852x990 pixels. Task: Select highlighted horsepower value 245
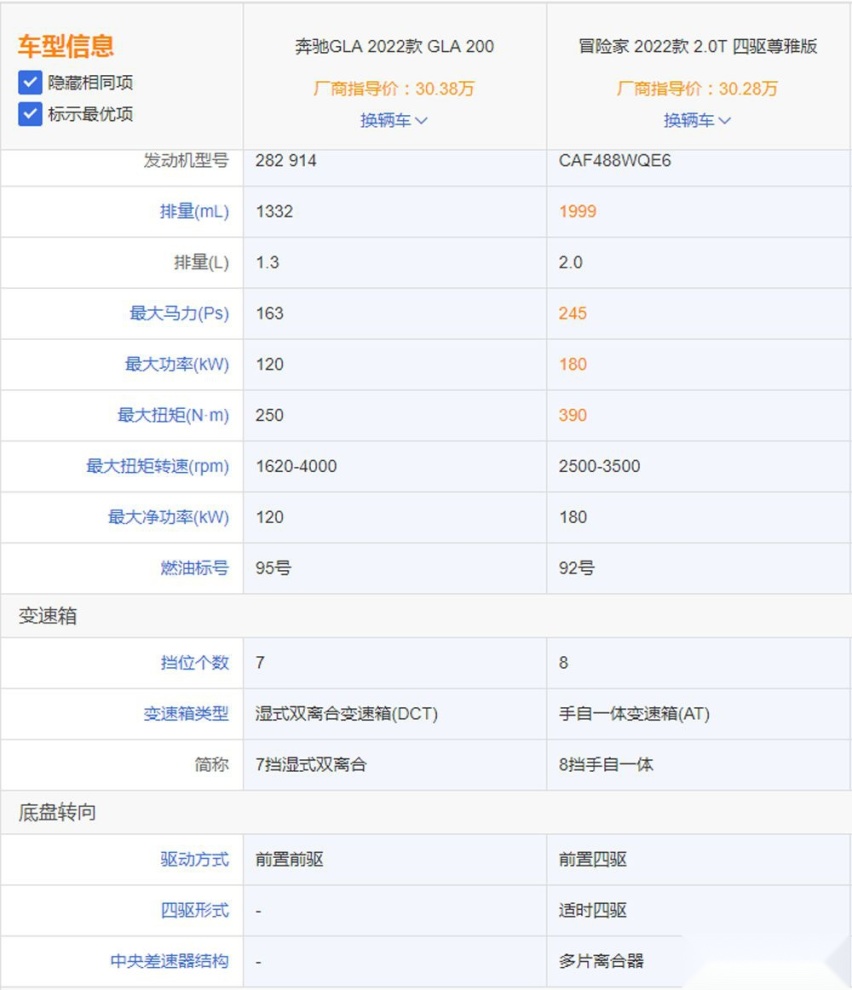click(x=573, y=313)
